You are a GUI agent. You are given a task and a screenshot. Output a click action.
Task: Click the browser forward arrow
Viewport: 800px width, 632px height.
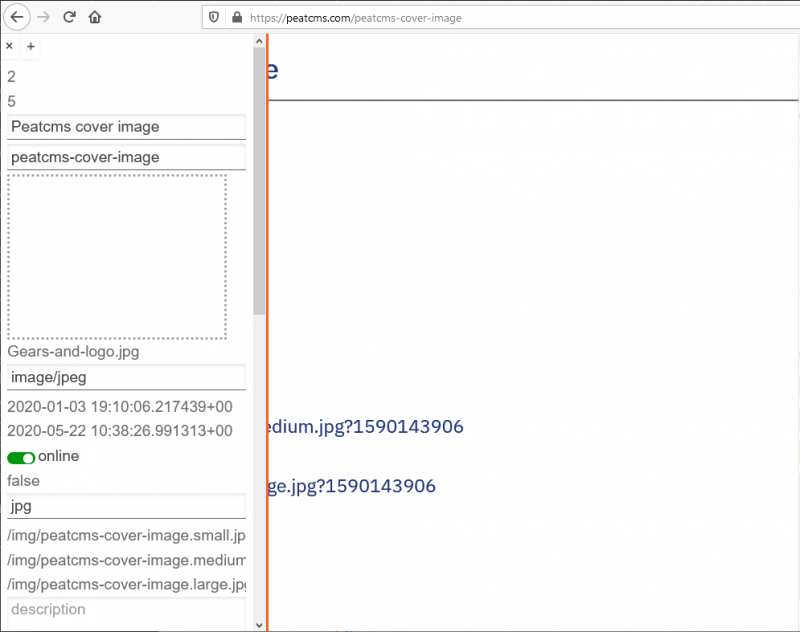click(x=44, y=17)
